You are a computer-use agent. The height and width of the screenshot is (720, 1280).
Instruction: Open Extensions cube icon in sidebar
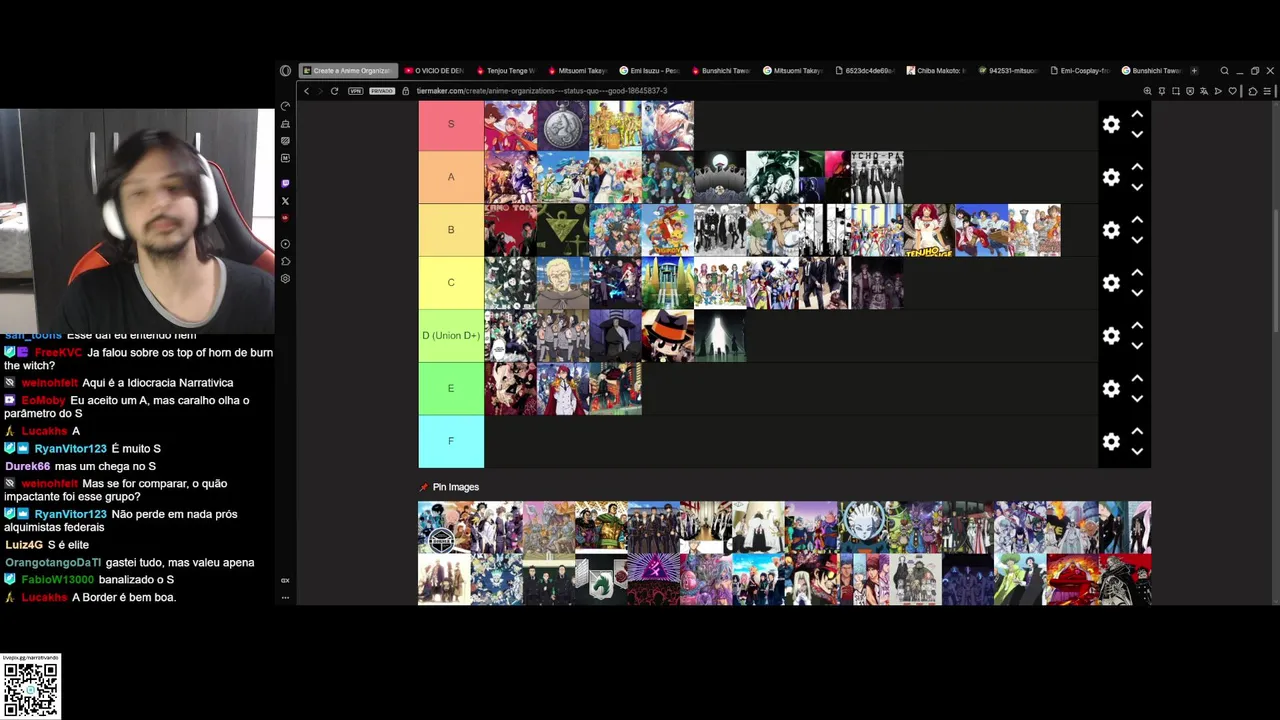tap(285, 261)
